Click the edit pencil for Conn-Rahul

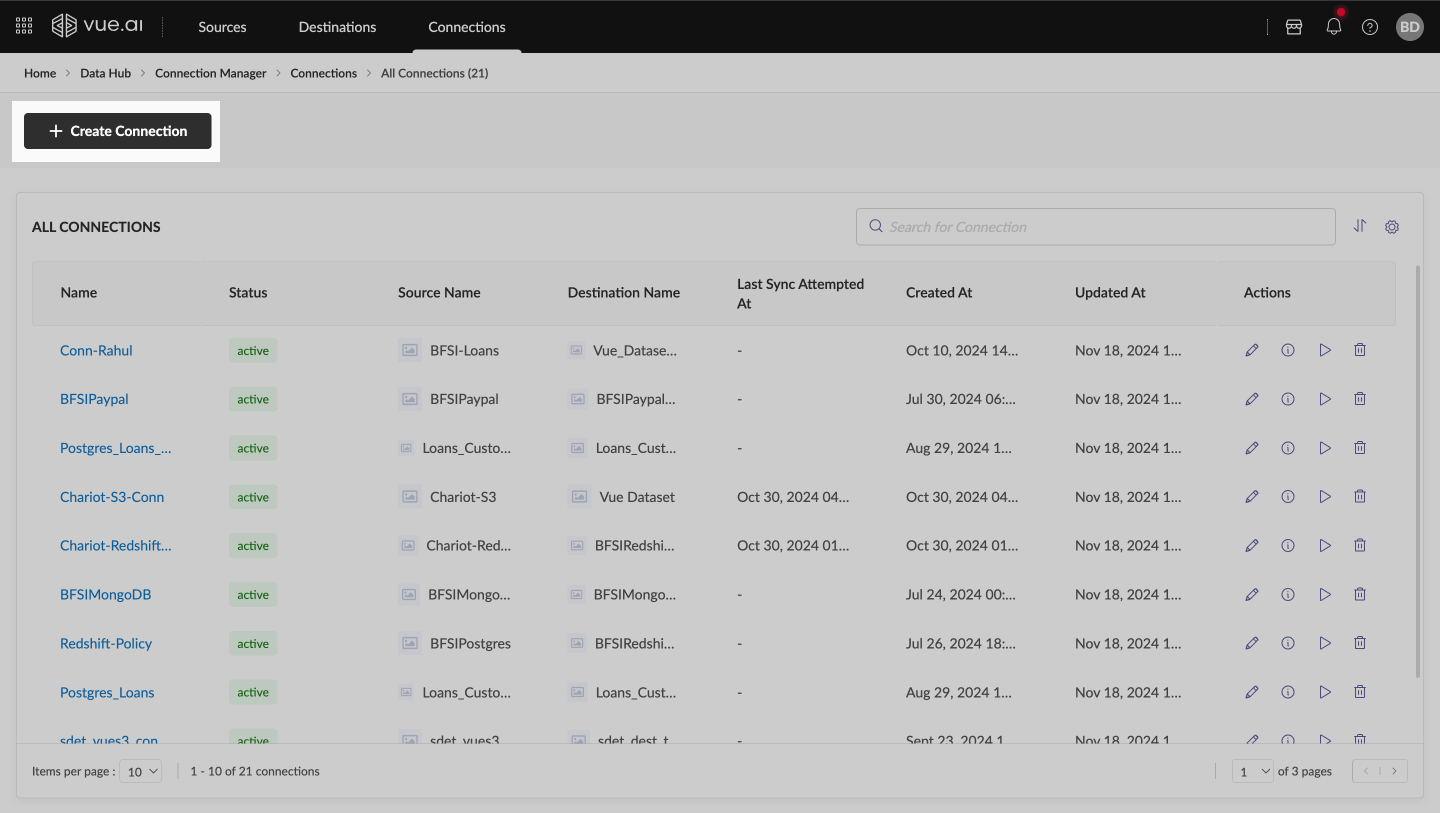click(1251, 350)
